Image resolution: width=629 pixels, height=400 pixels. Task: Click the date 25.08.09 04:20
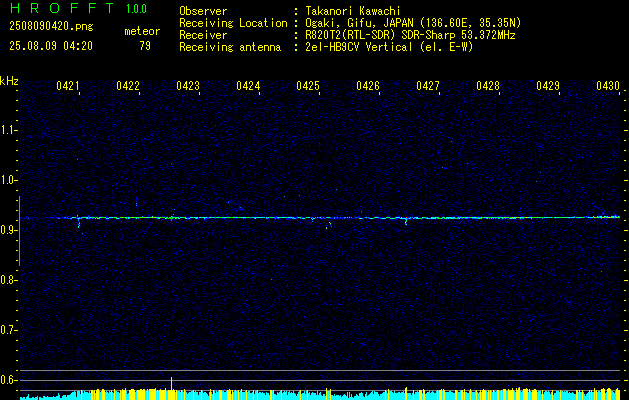click(x=51, y=46)
